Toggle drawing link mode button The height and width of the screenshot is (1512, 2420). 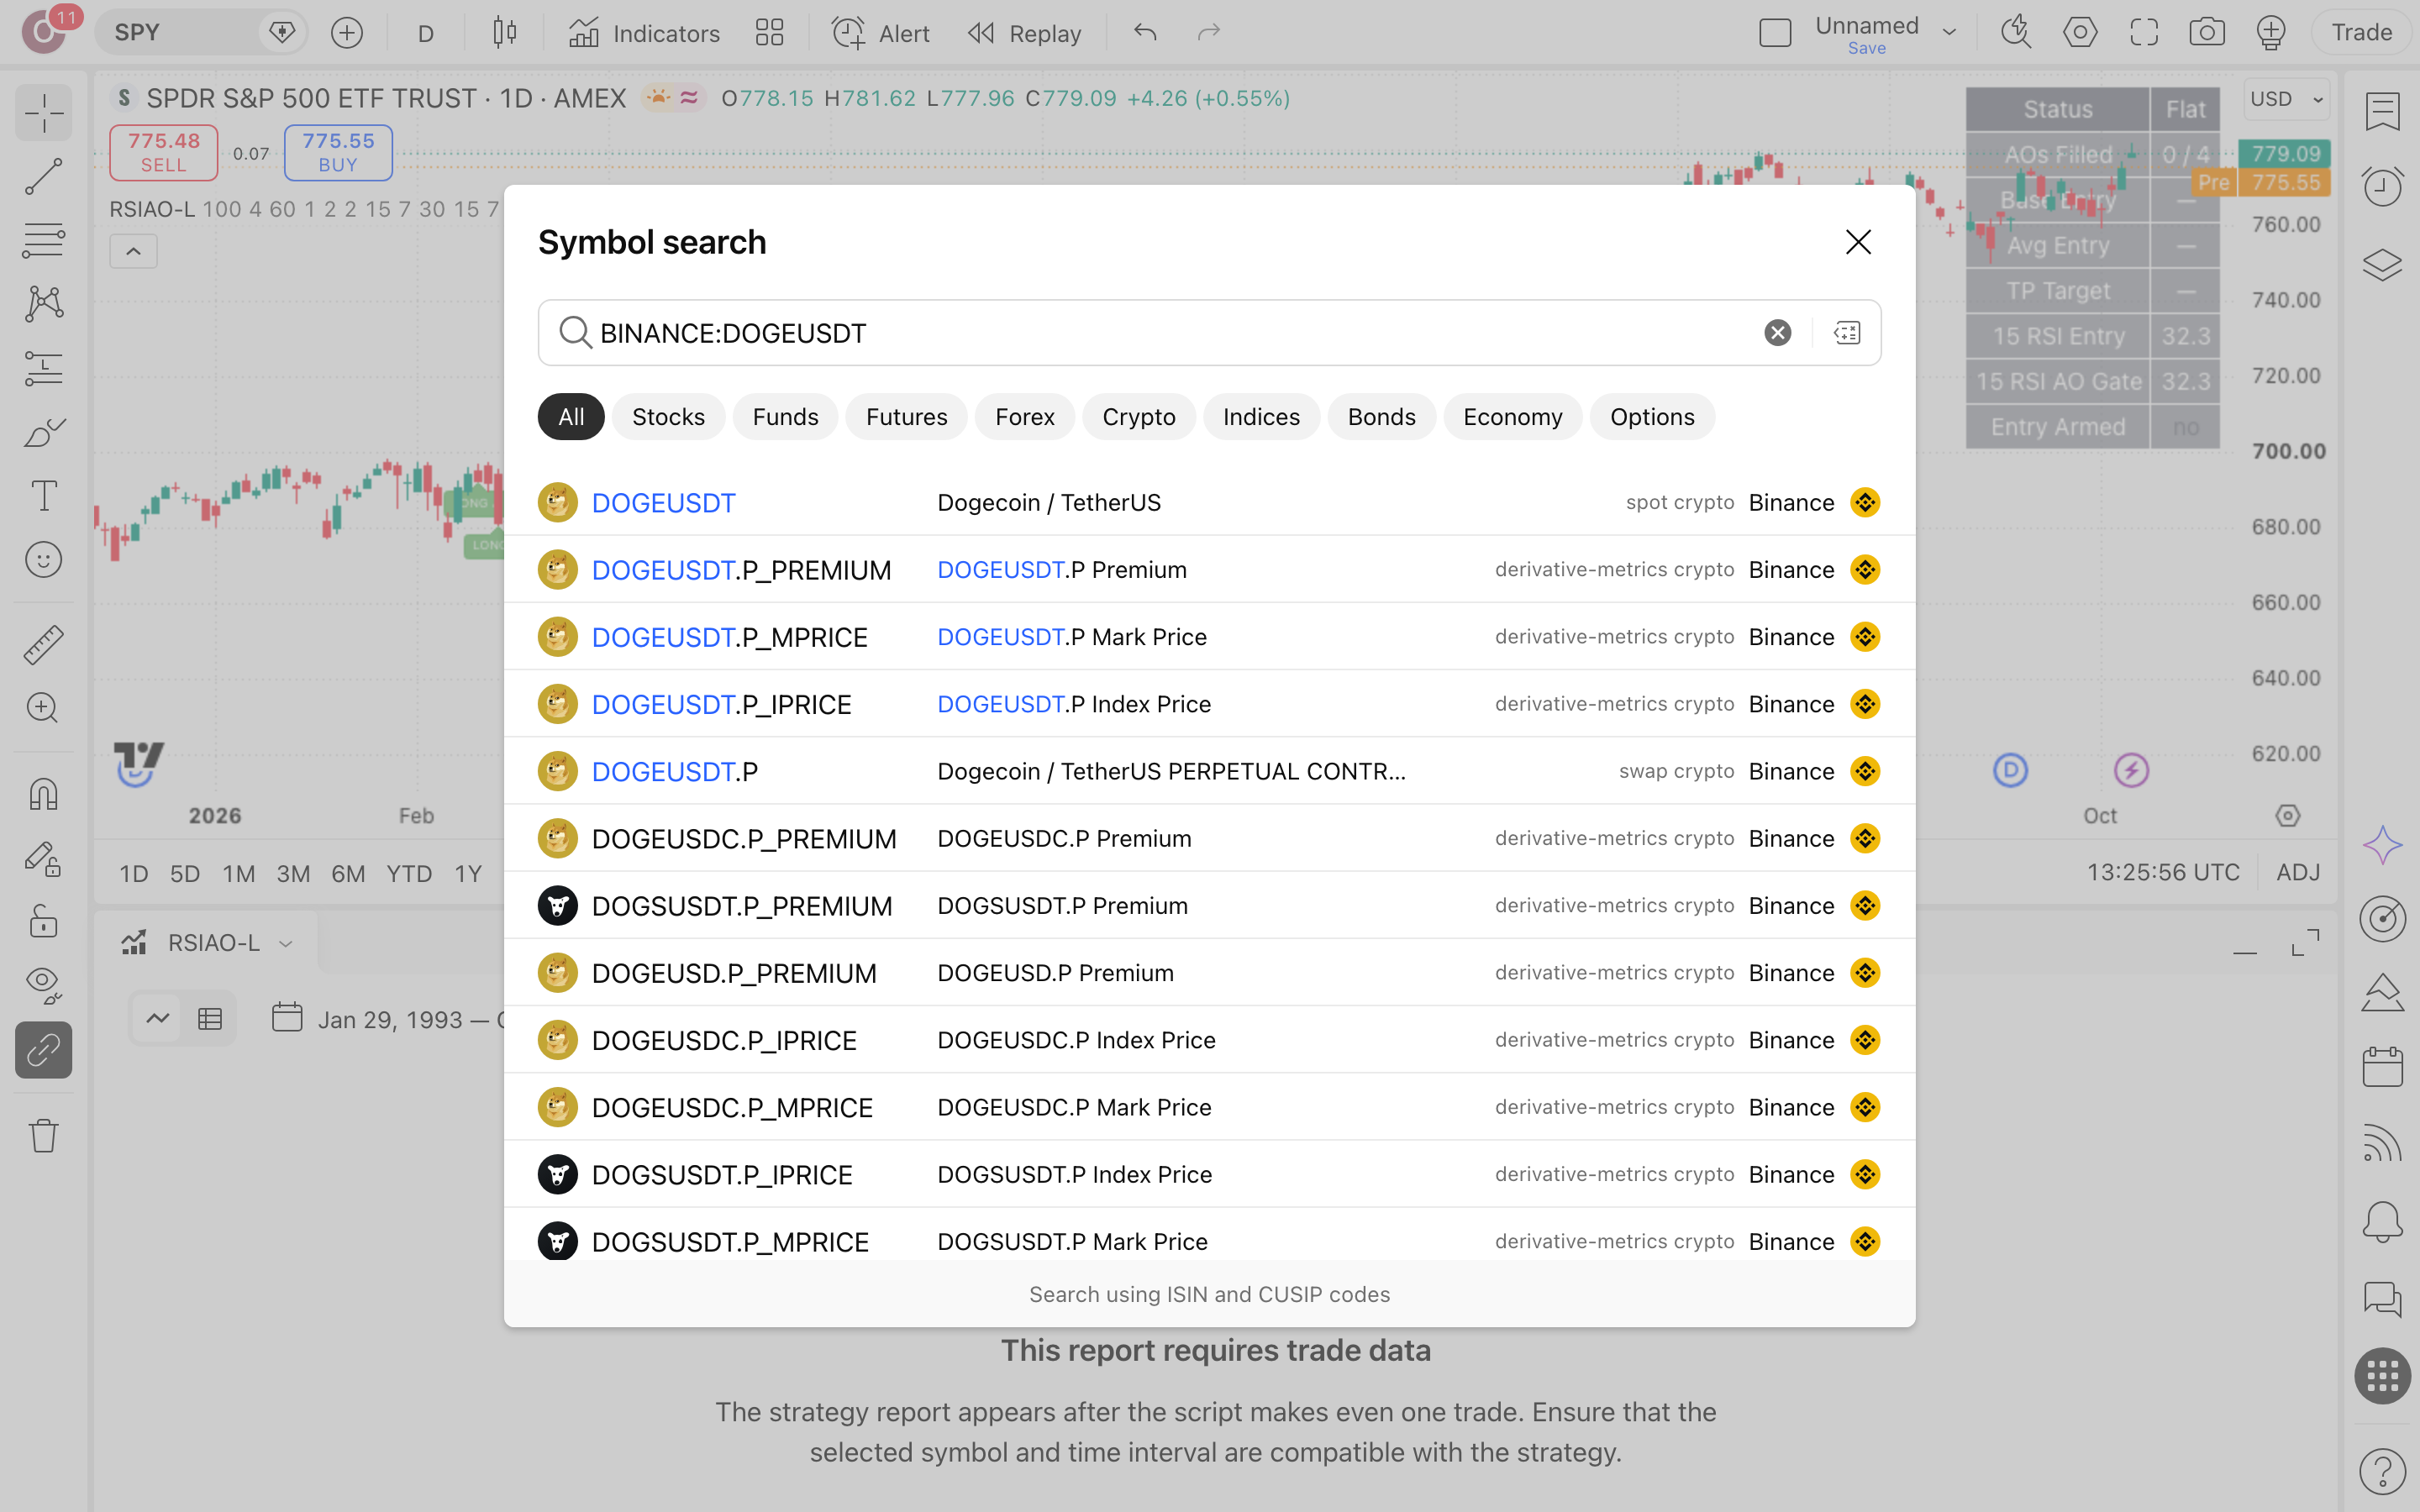[x=44, y=1050]
